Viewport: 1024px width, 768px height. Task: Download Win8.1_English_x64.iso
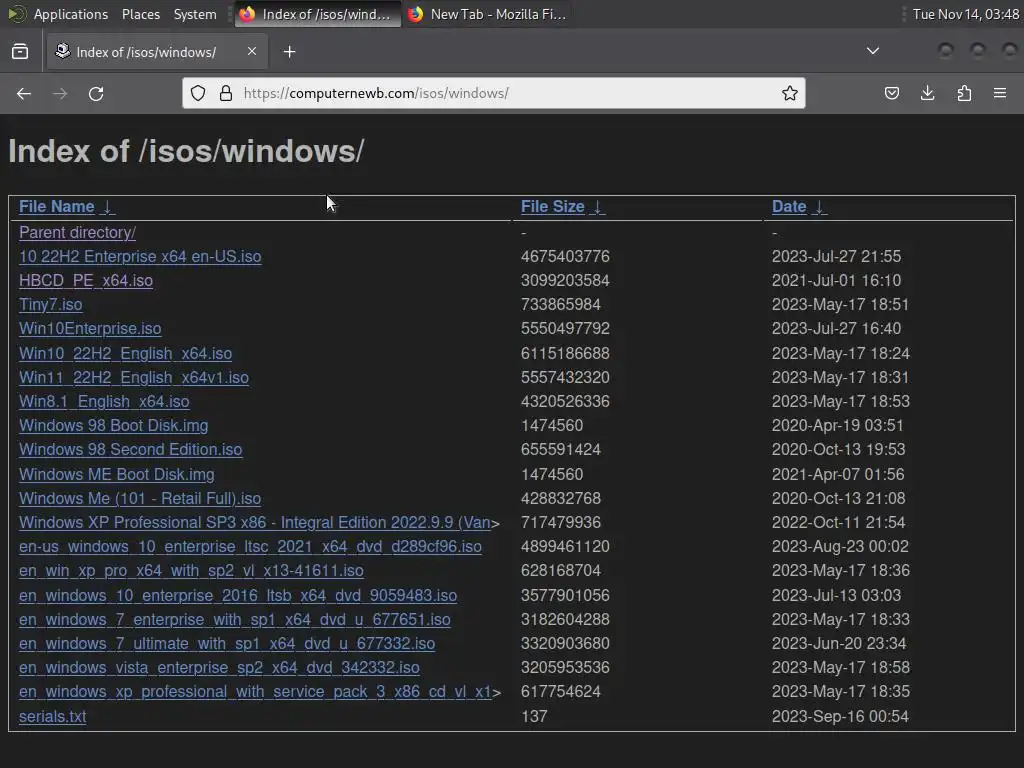[104, 402]
